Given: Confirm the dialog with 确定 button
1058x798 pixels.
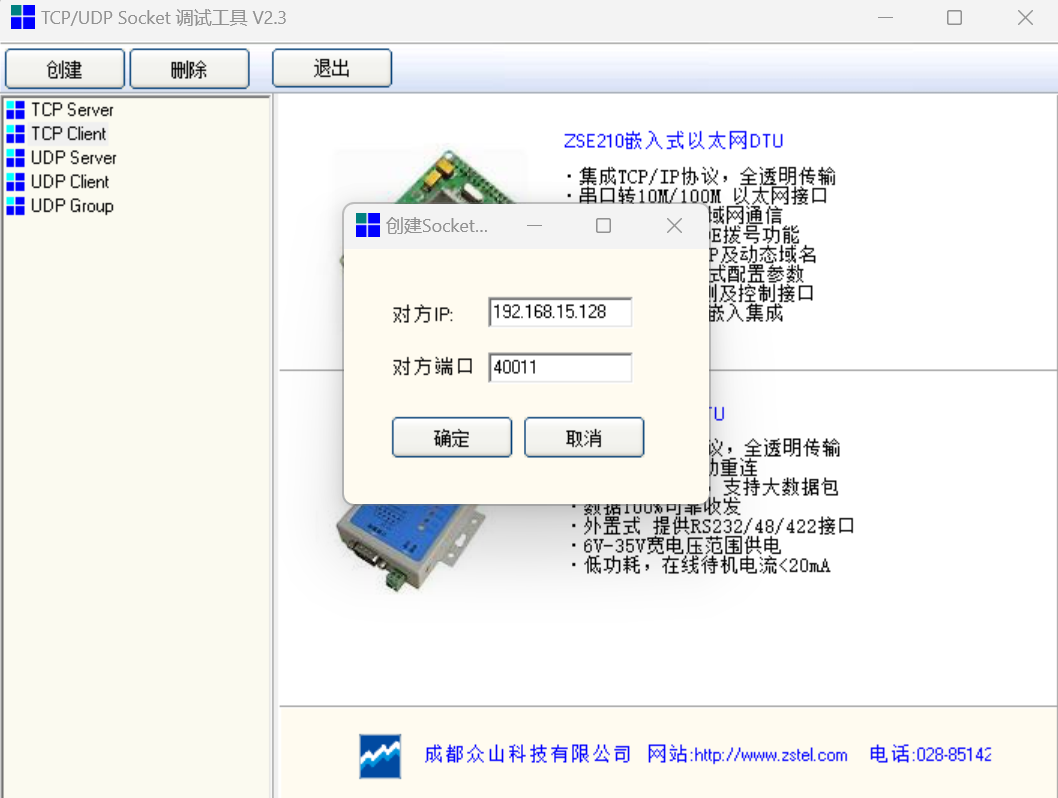Looking at the screenshot, I should coord(452,438).
